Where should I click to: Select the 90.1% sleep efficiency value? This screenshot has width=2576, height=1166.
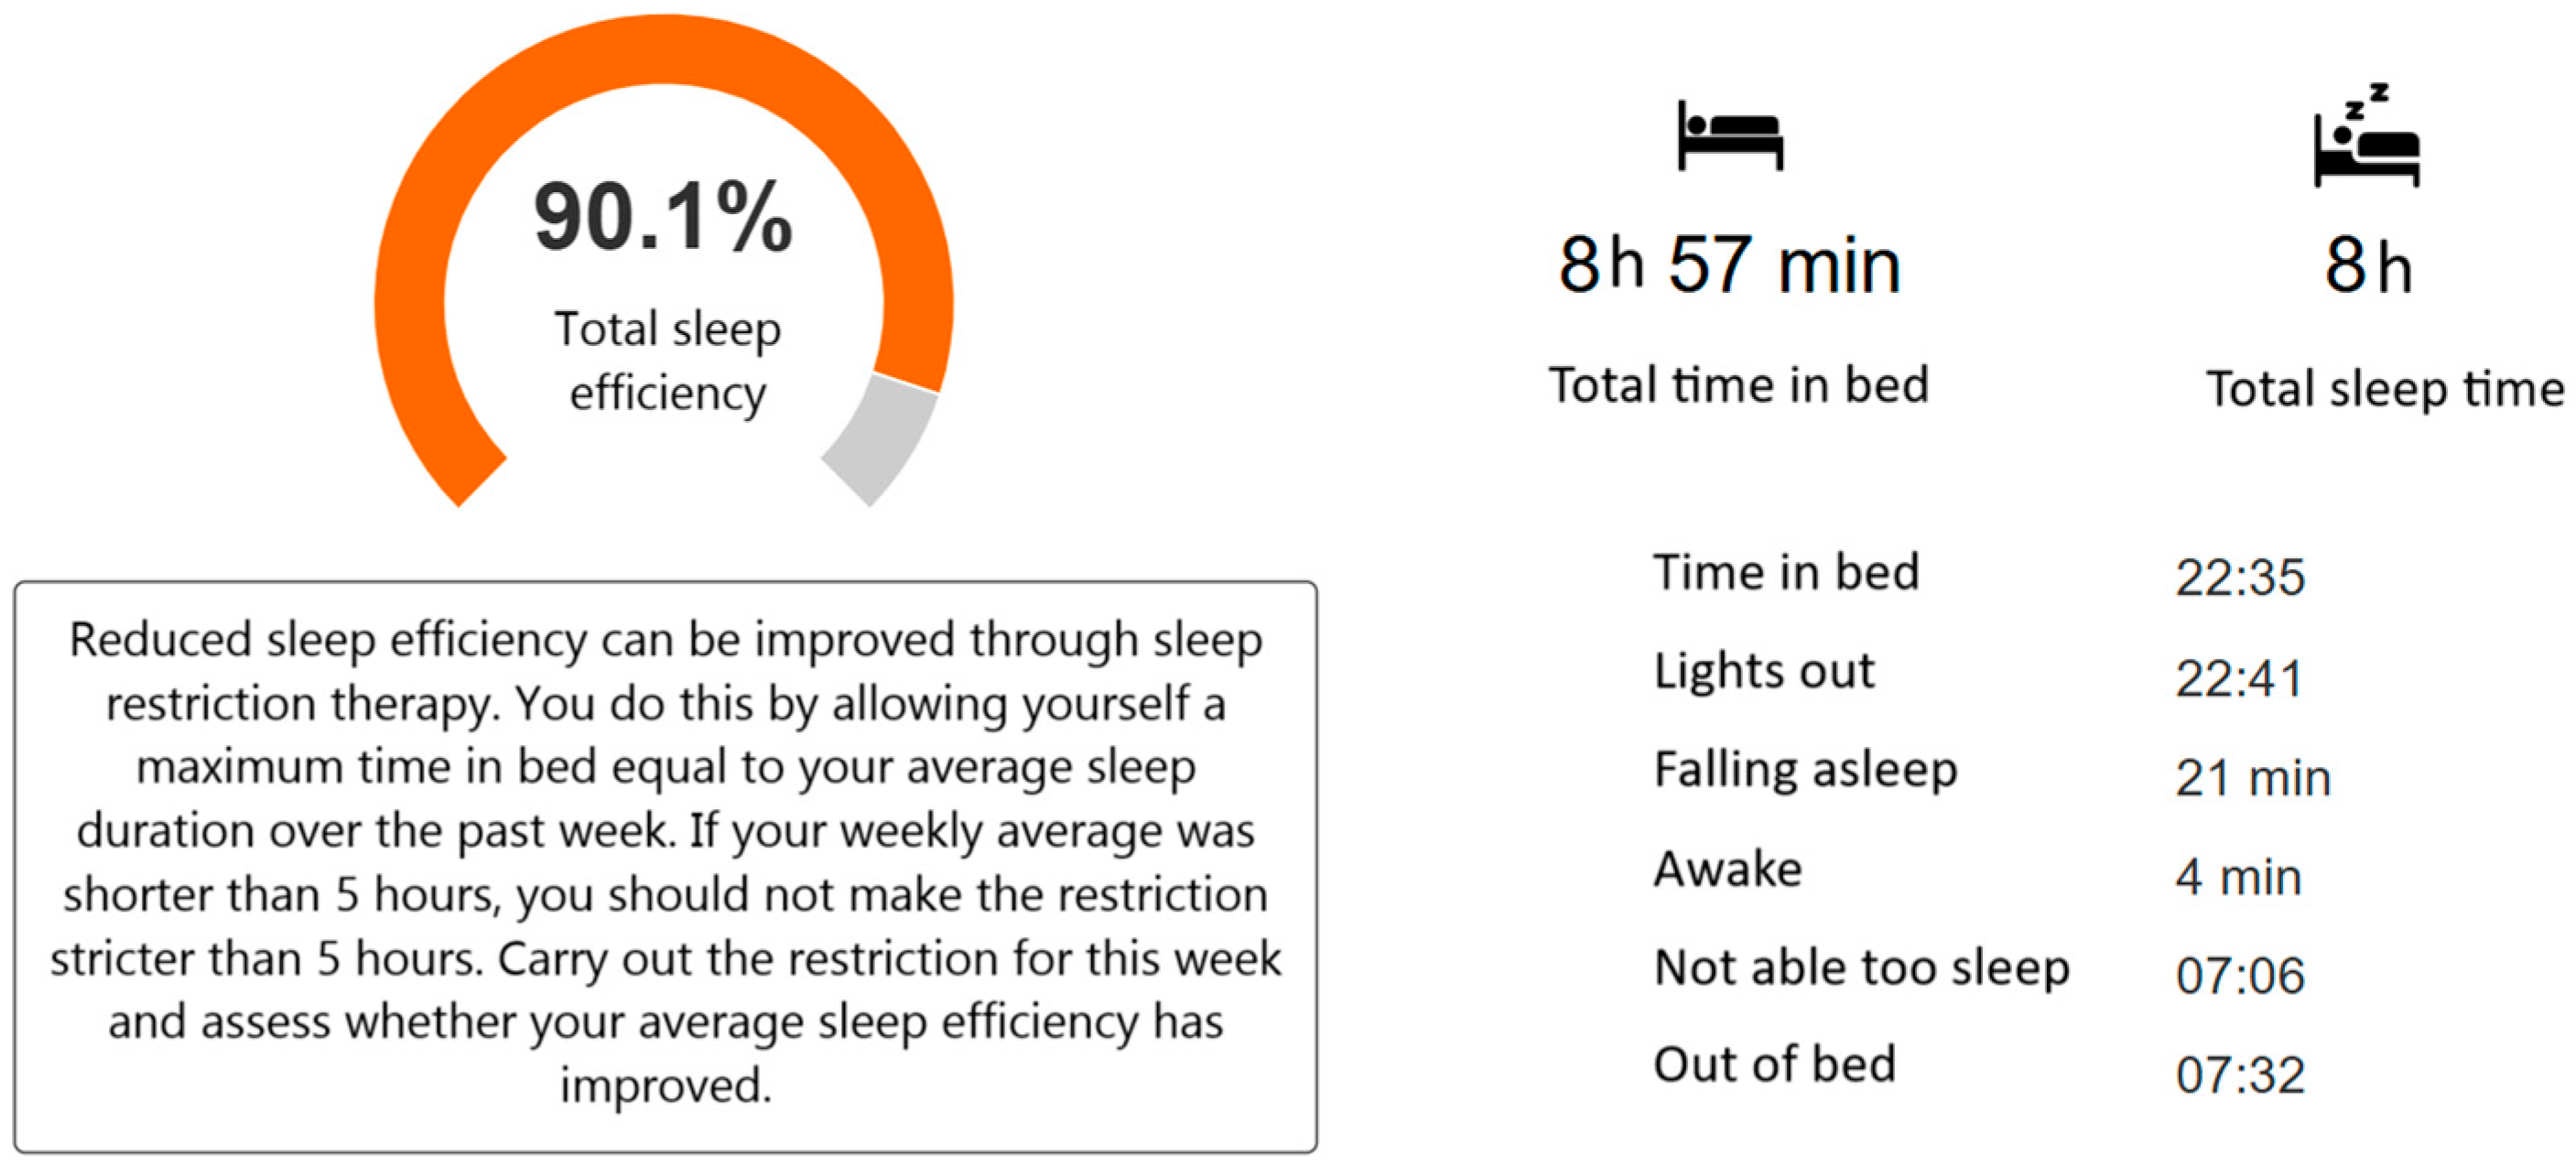(x=663, y=216)
